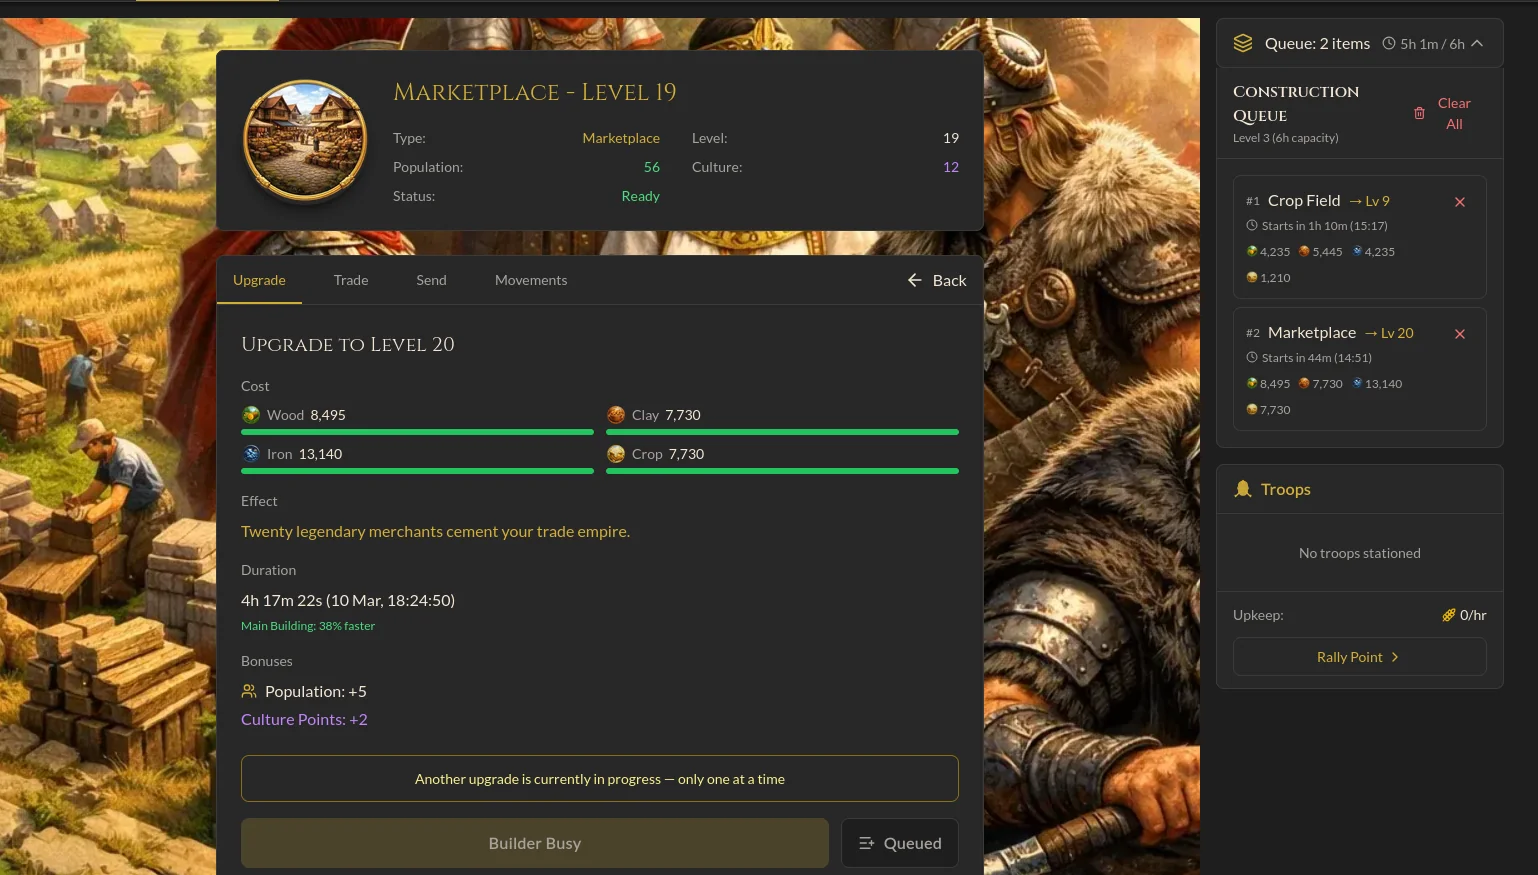Click the duration 4h 17m 22s text

coord(348,600)
